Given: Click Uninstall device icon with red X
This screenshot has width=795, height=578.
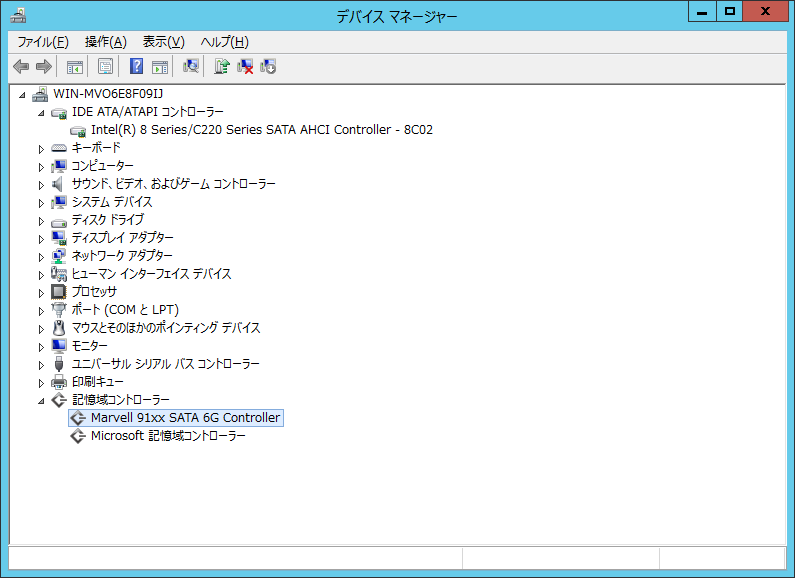Looking at the screenshot, I should tap(245, 66).
